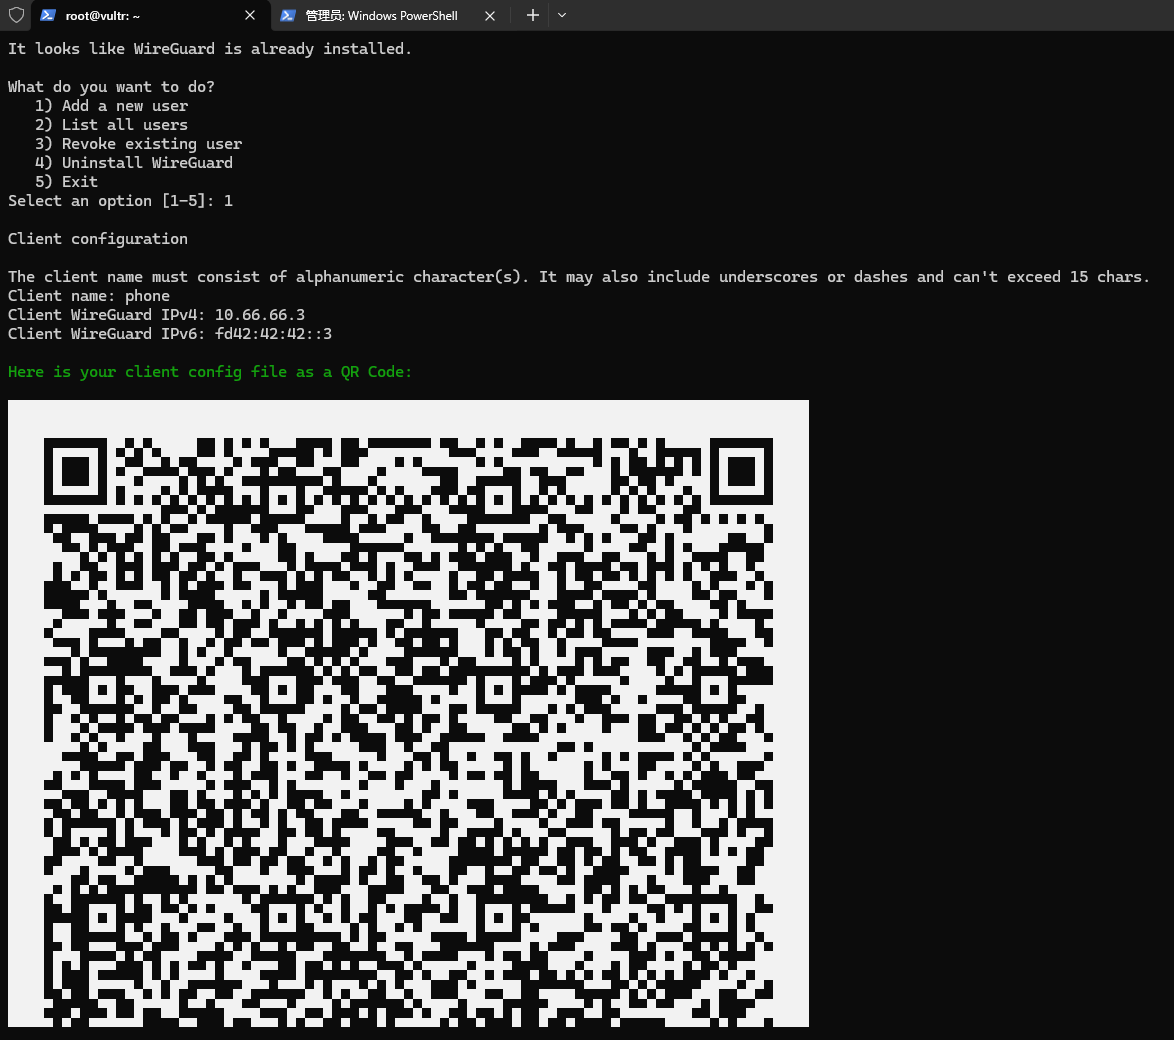
Task: Click the IPv6 address fd42:42:42::3
Action: [x=273, y=334]
